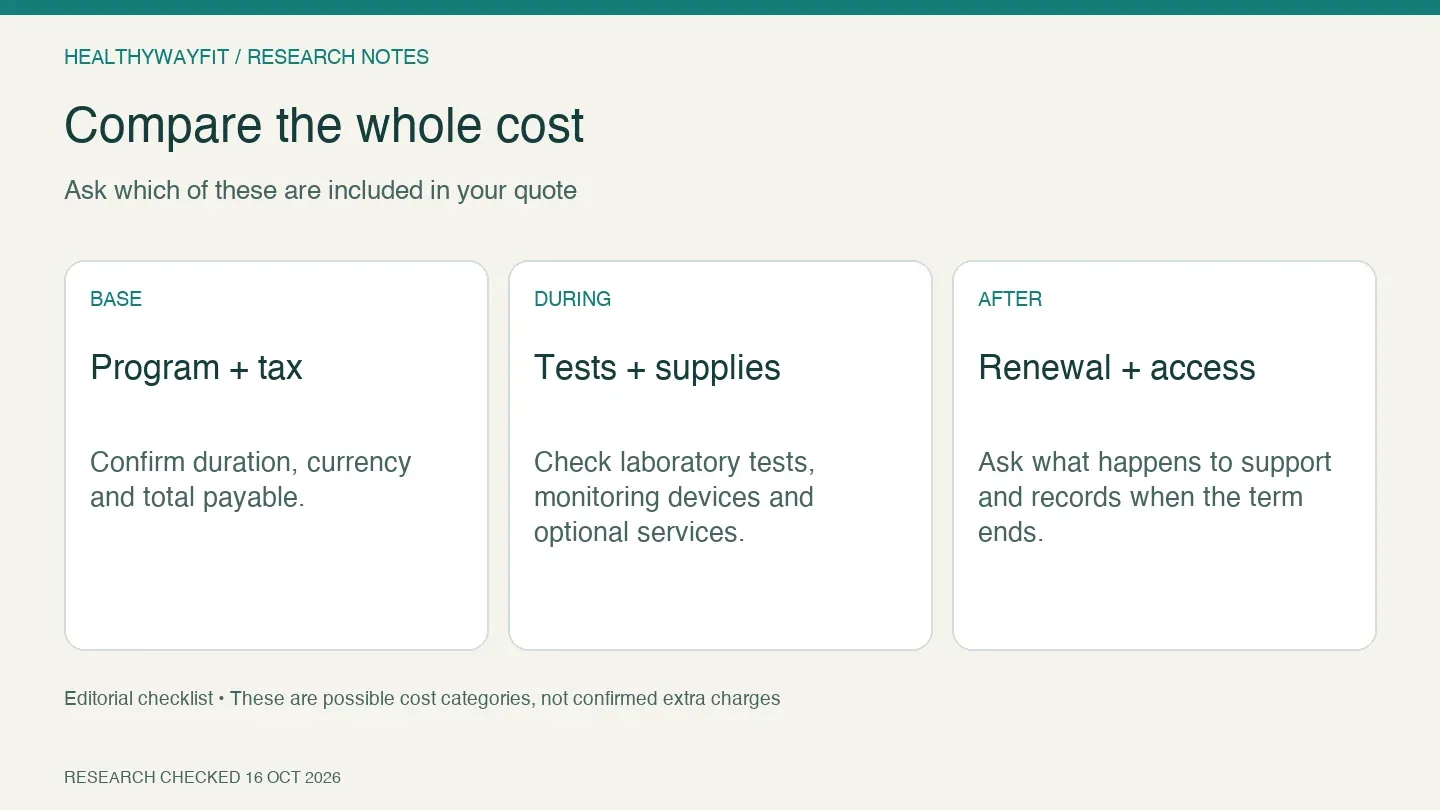The height and width of the screenshot is (810, 1440).
Task: Click 'Ask what happens to support' description
Action: click(1155, 497)
